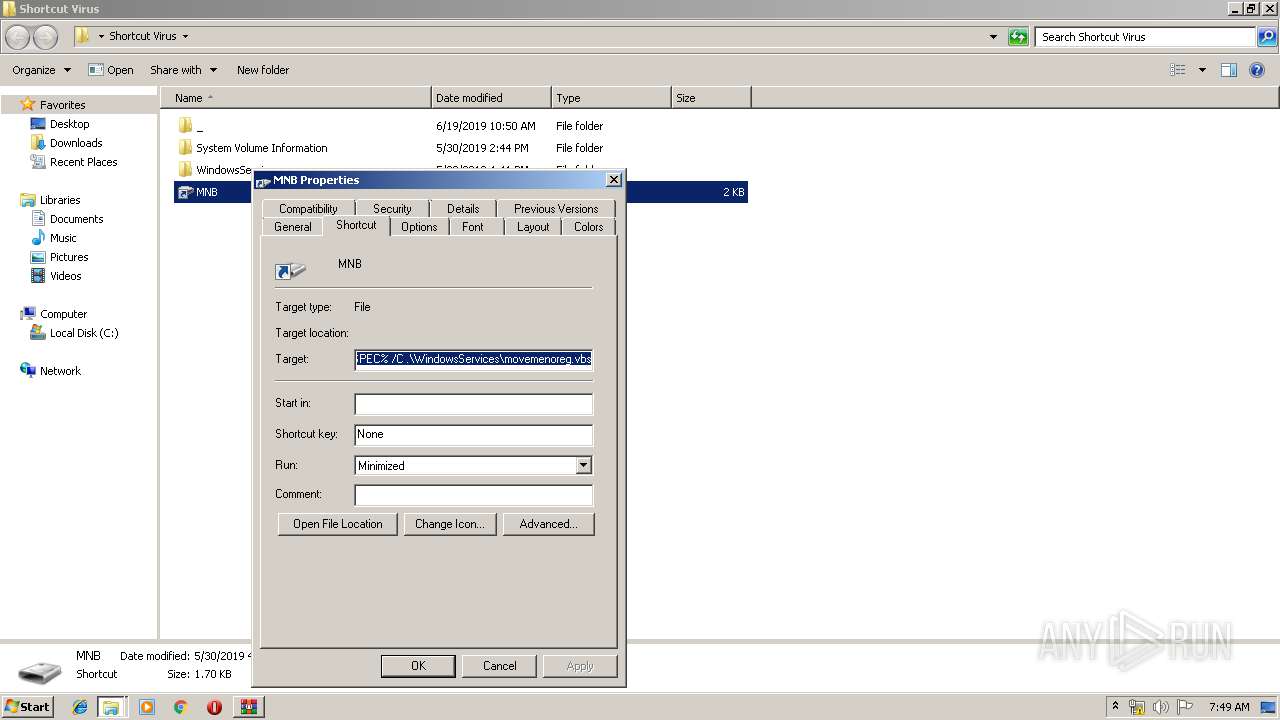The height and width of the screenshot is (720, 1280).
Task: Select the underscore-named folder row
Action: tap(461, 126)
